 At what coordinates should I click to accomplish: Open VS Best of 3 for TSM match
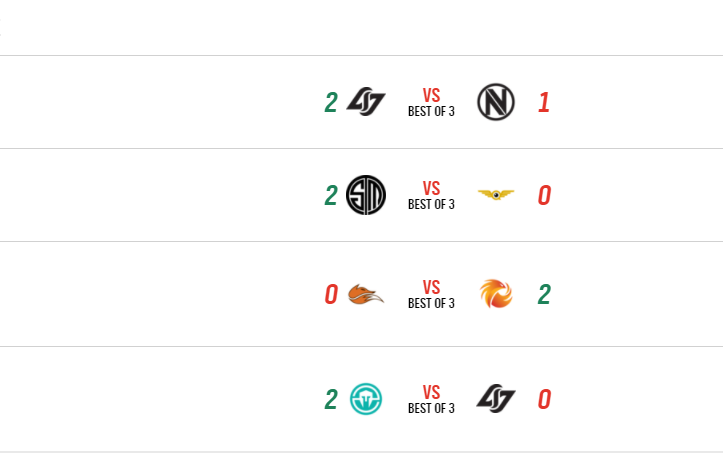click(x=431, y=195)
